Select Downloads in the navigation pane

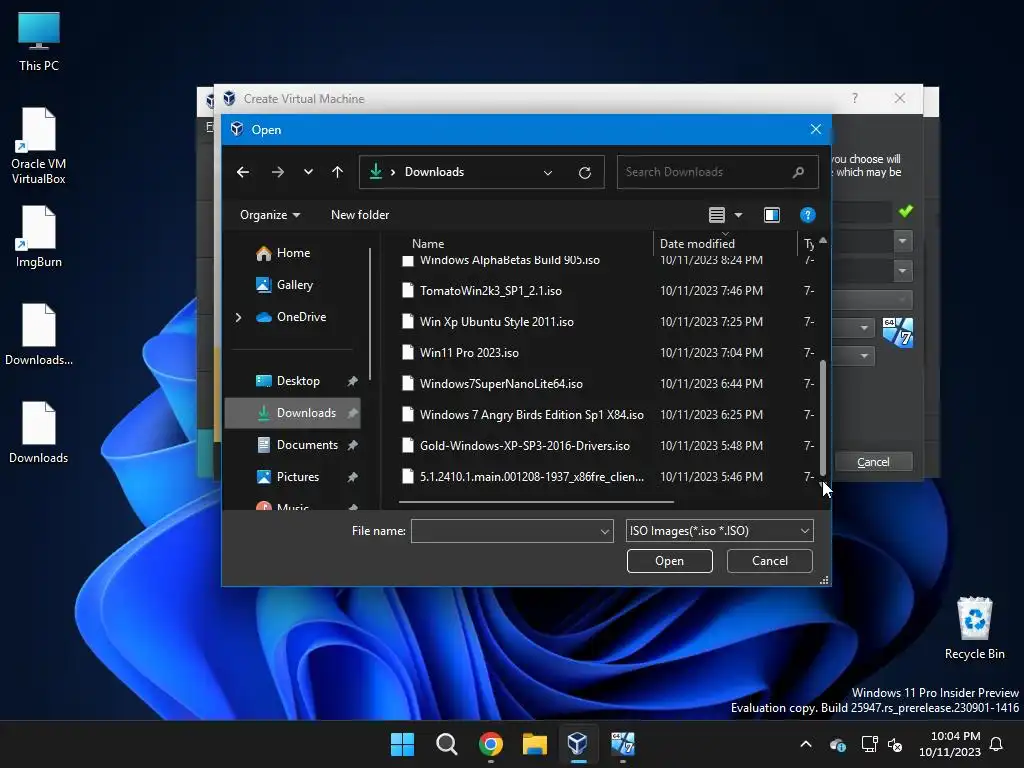coord(293,413)
